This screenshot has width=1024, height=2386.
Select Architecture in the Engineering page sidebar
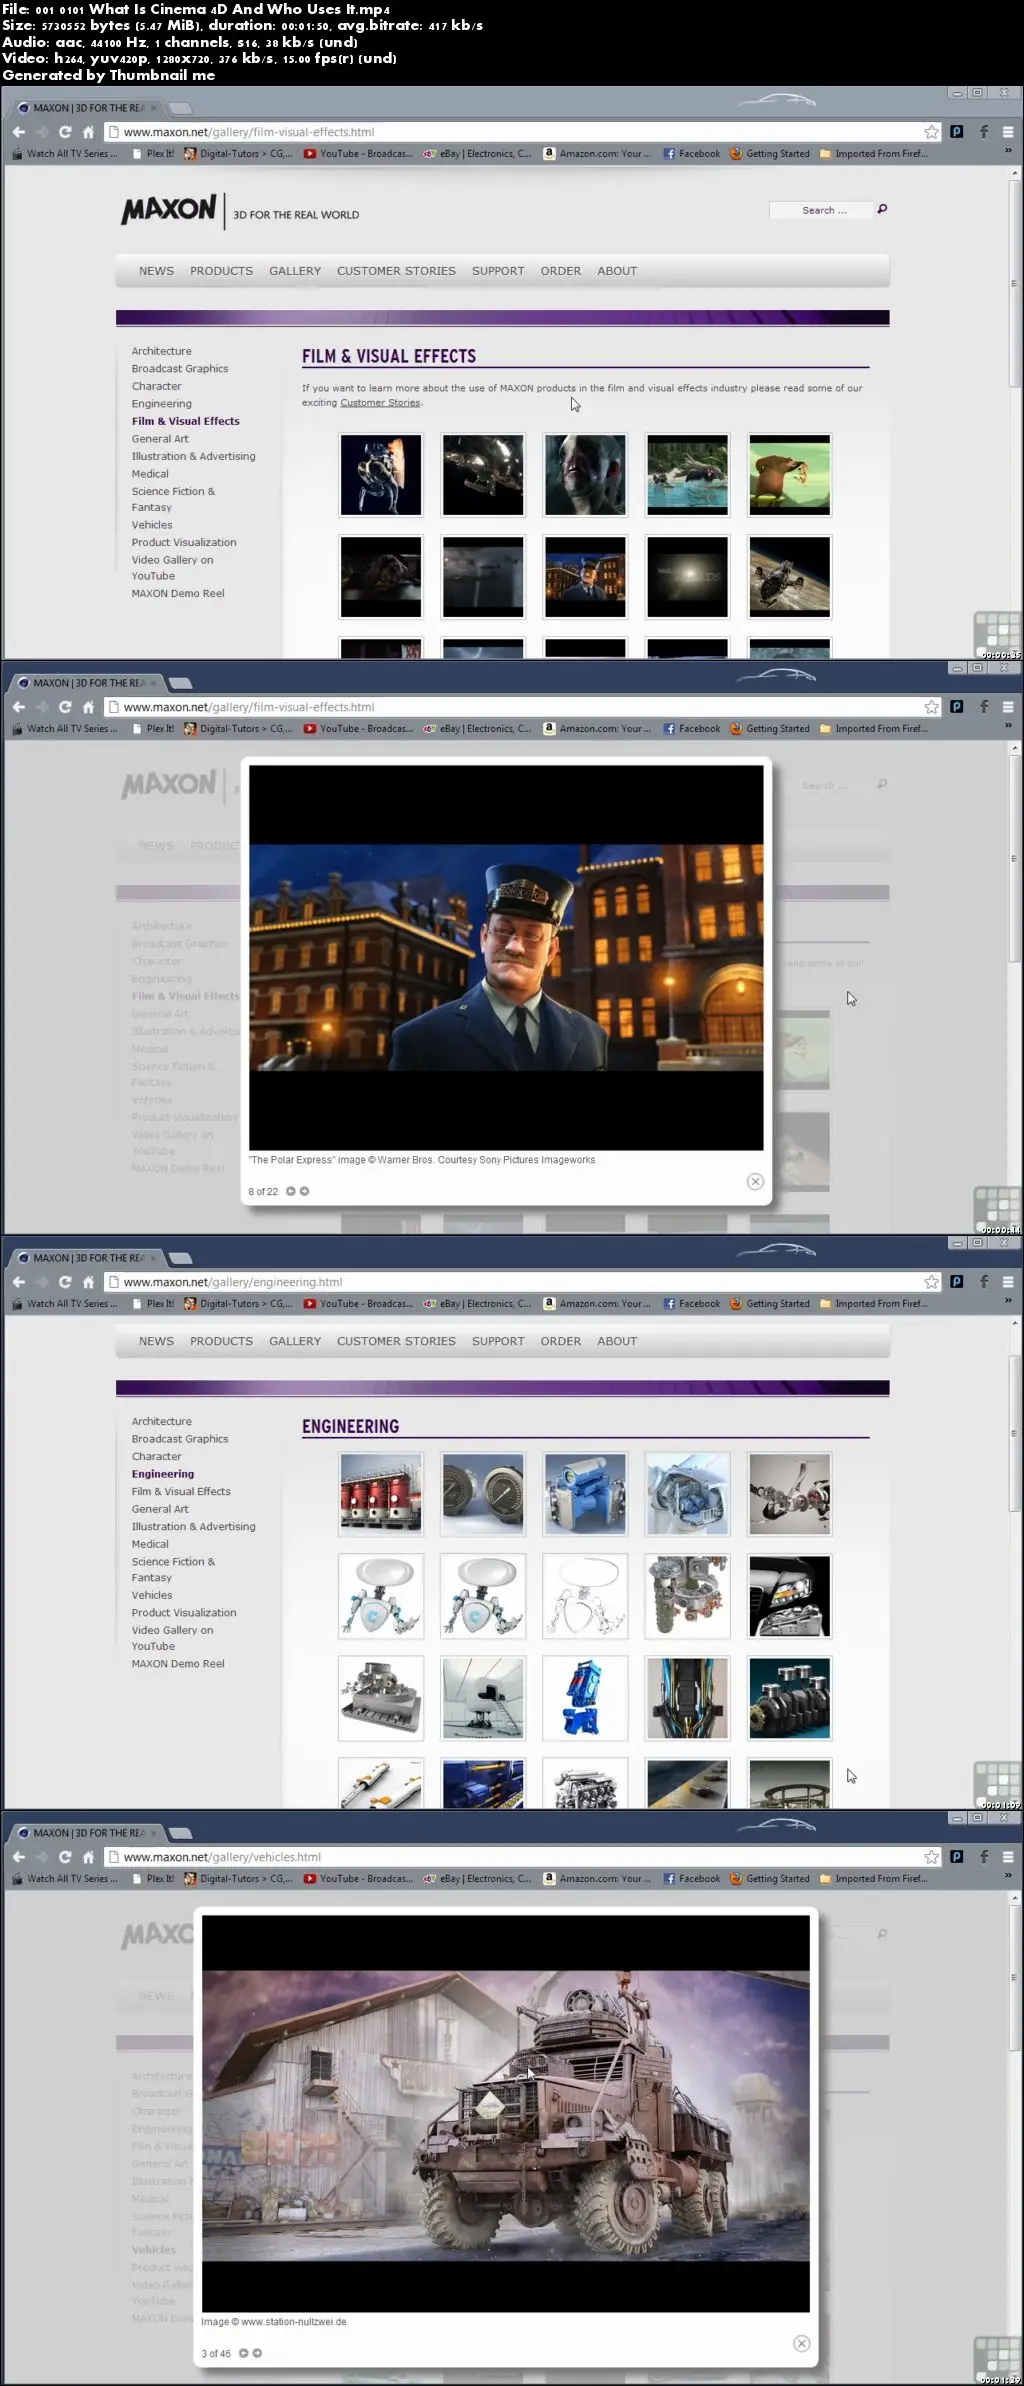(161, 1421)
